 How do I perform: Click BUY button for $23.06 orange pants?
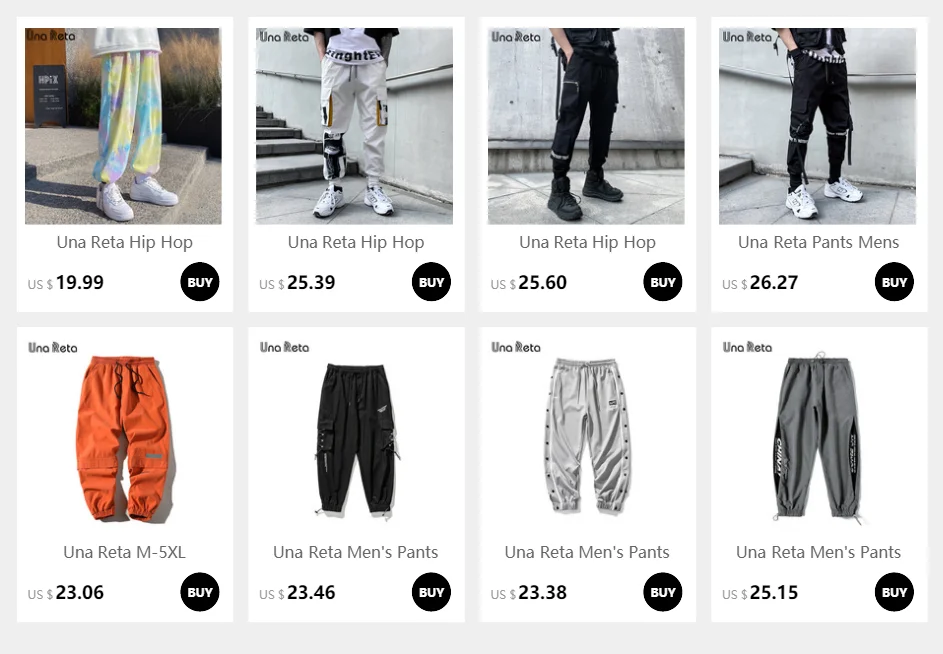point(200,592)
